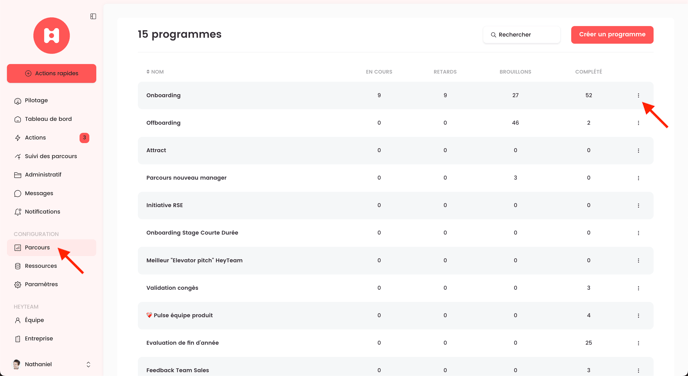Click Offboarding brouillons value 46
Screen dimensions: 688x376
click(x=515, y=123)
